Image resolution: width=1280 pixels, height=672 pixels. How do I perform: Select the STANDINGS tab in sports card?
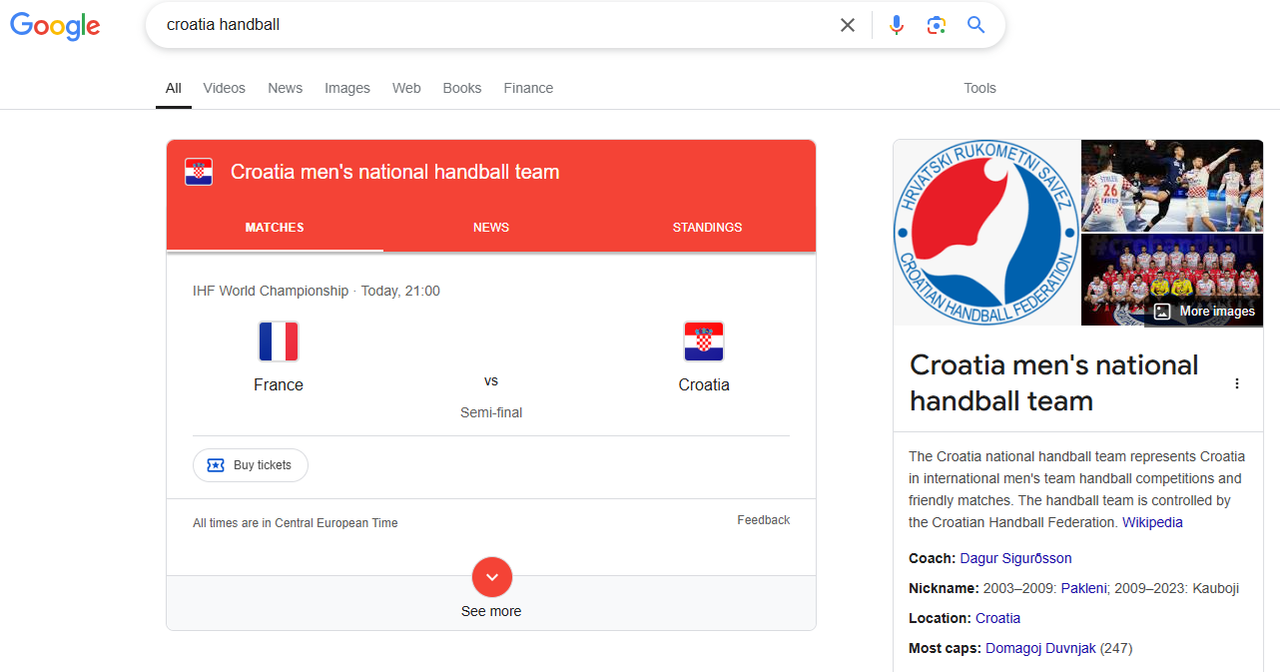(x=707, y=227)
